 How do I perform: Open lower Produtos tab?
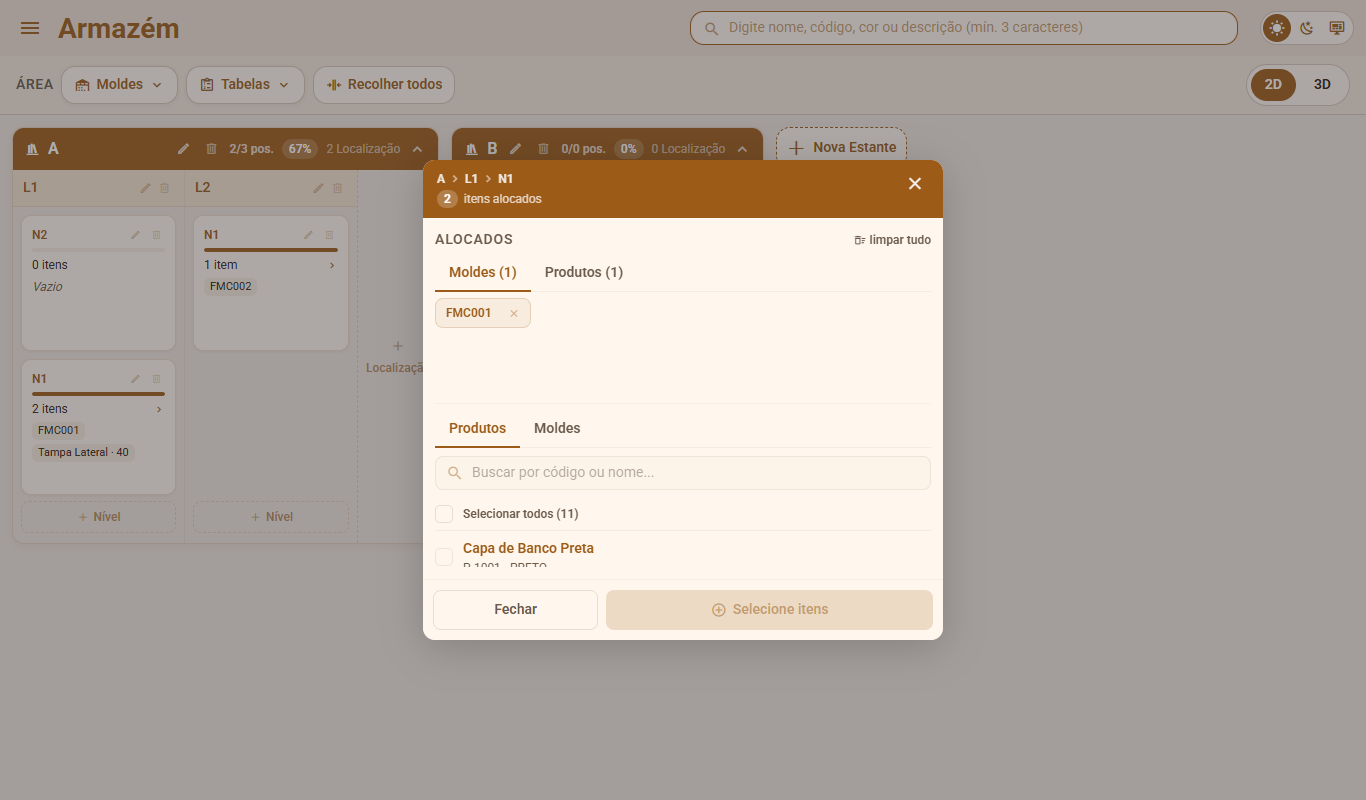477,428
